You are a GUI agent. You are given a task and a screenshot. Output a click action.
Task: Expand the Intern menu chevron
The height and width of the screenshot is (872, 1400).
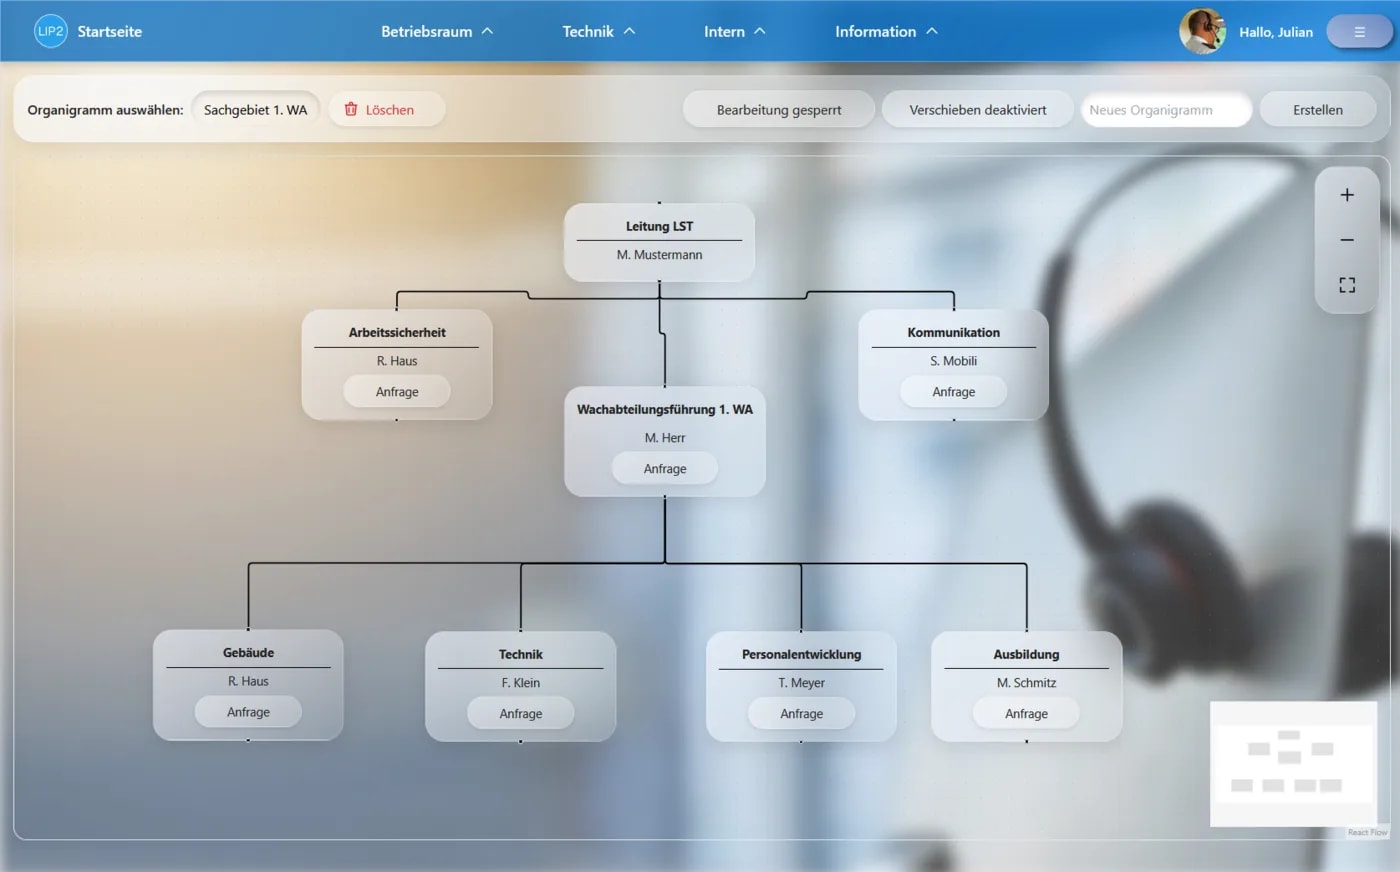pos(760,31)
